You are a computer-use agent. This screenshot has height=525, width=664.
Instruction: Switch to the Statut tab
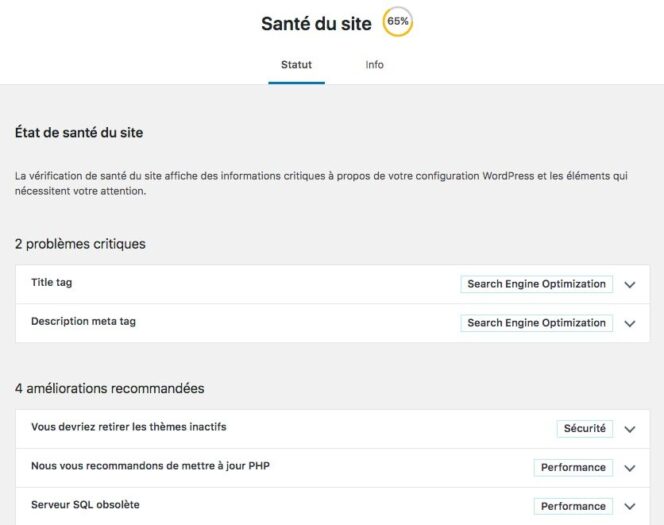(296, 65)
